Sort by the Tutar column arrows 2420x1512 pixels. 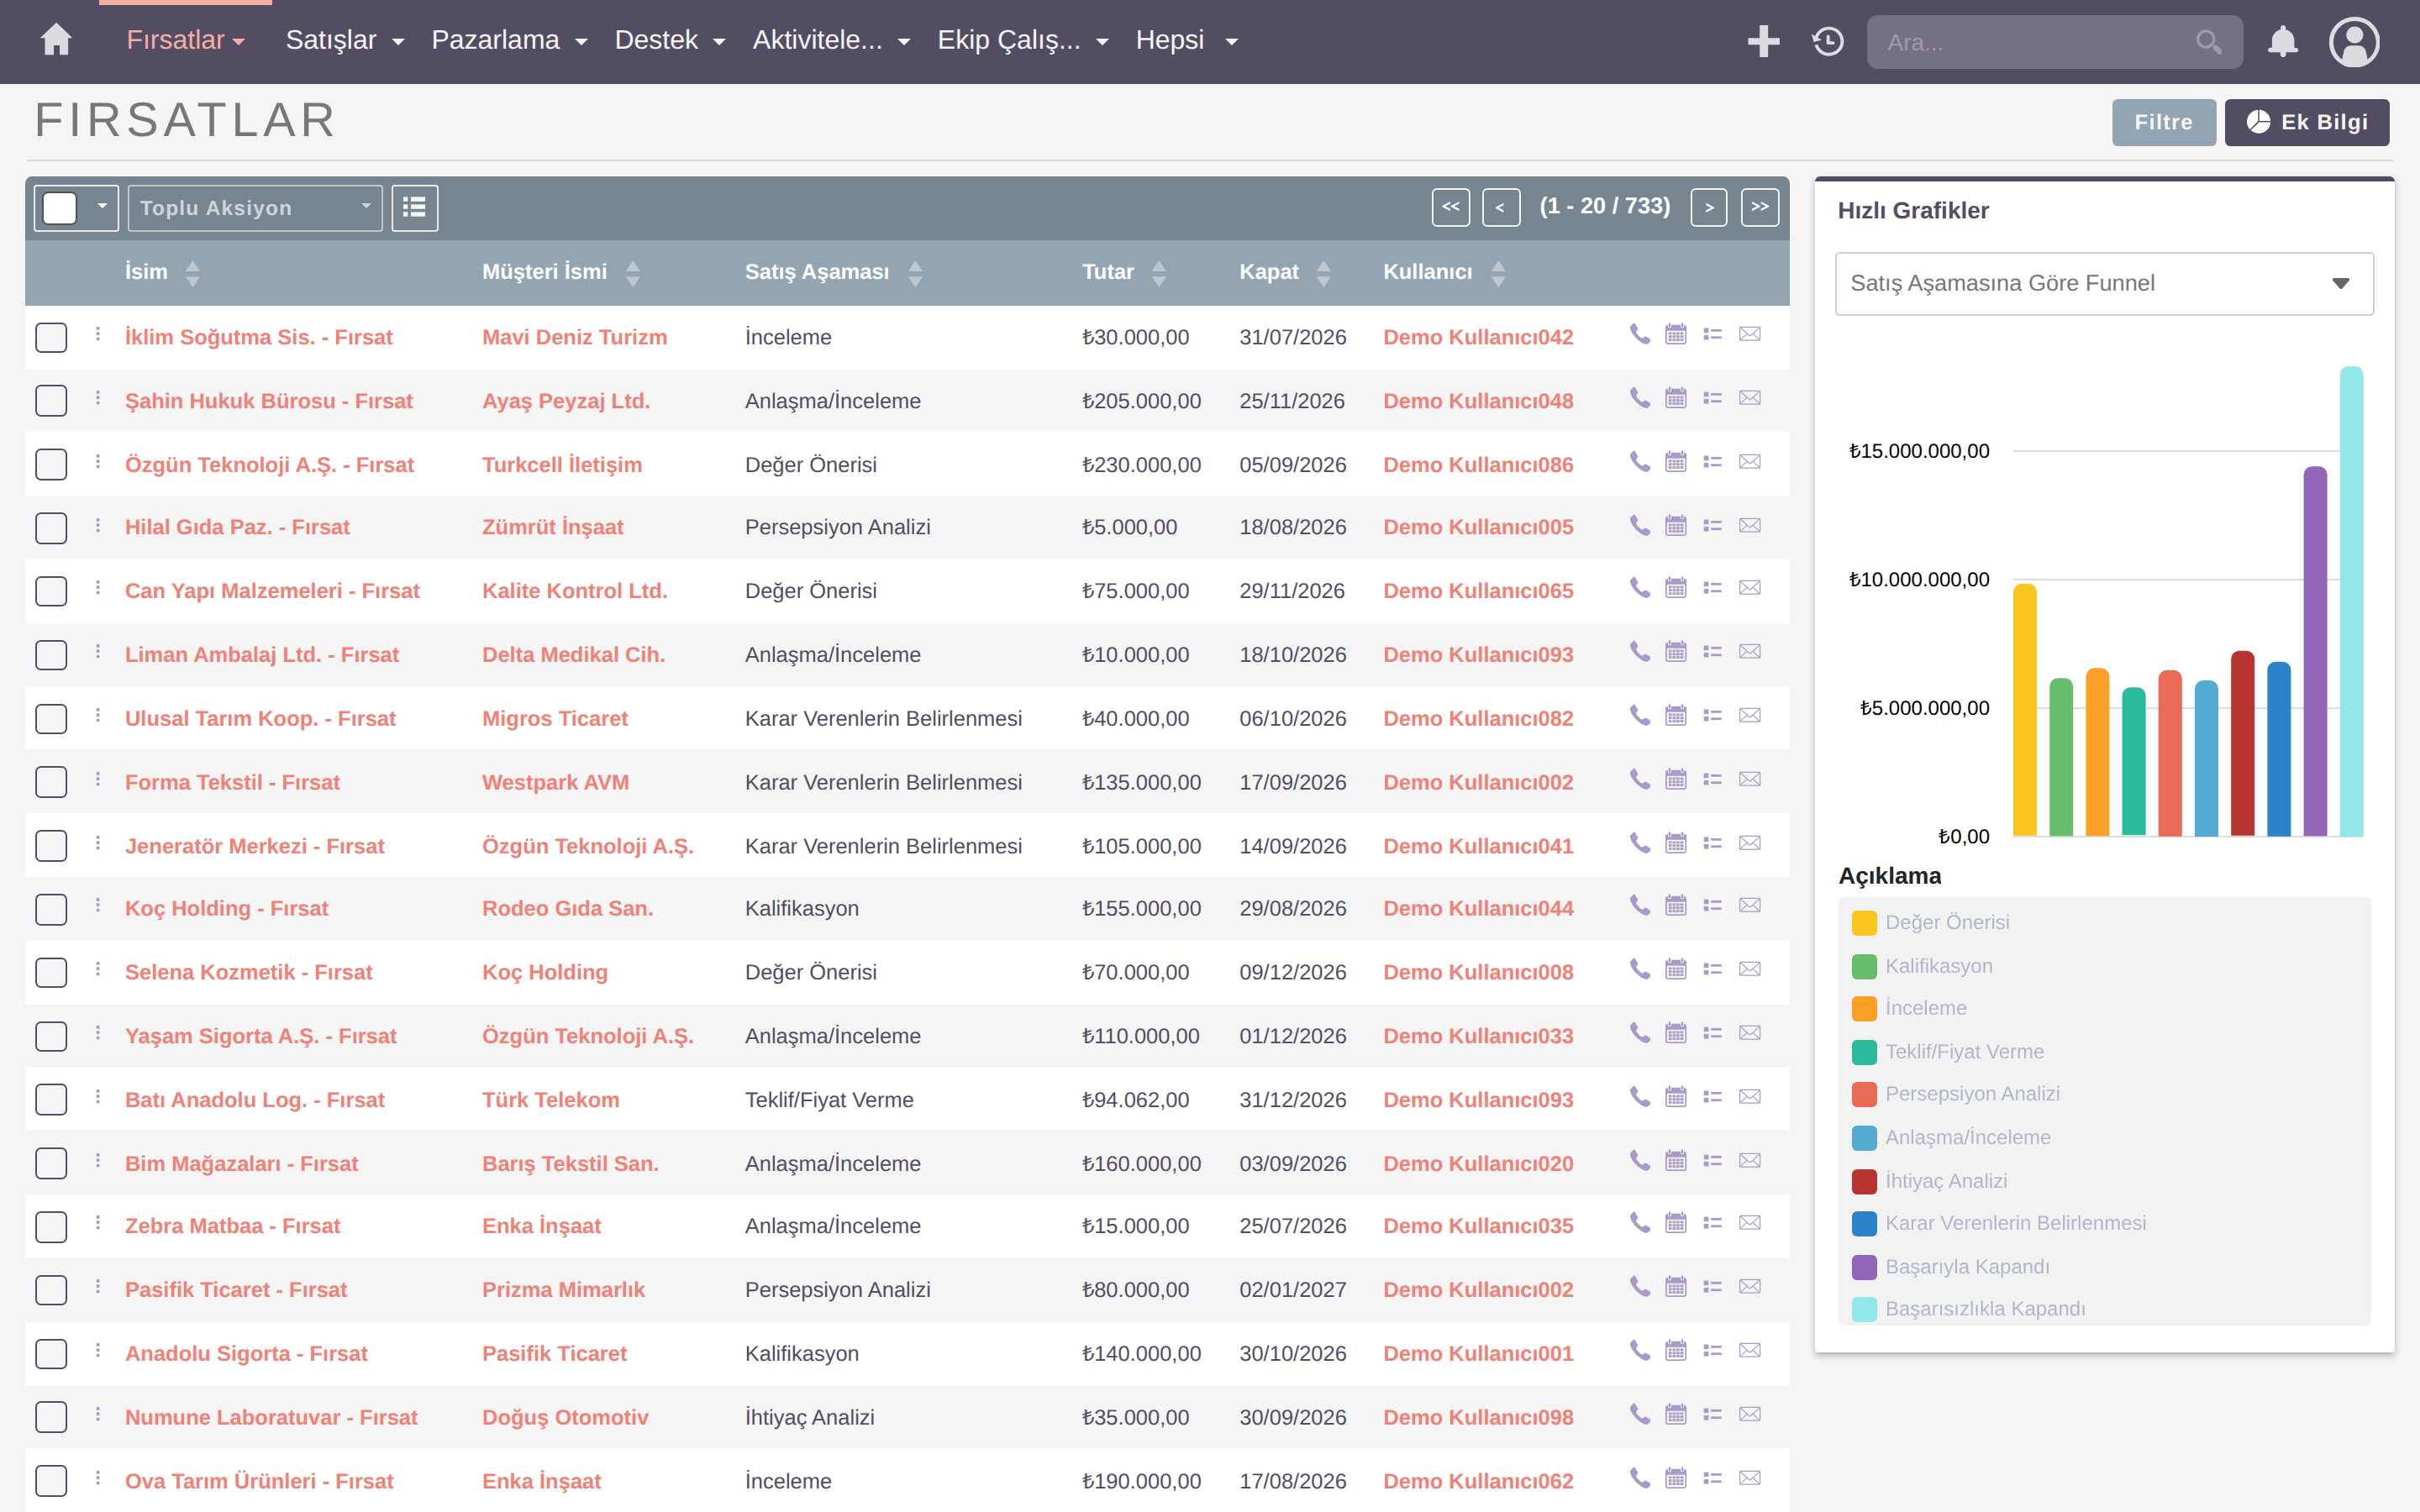[1159, 273]
